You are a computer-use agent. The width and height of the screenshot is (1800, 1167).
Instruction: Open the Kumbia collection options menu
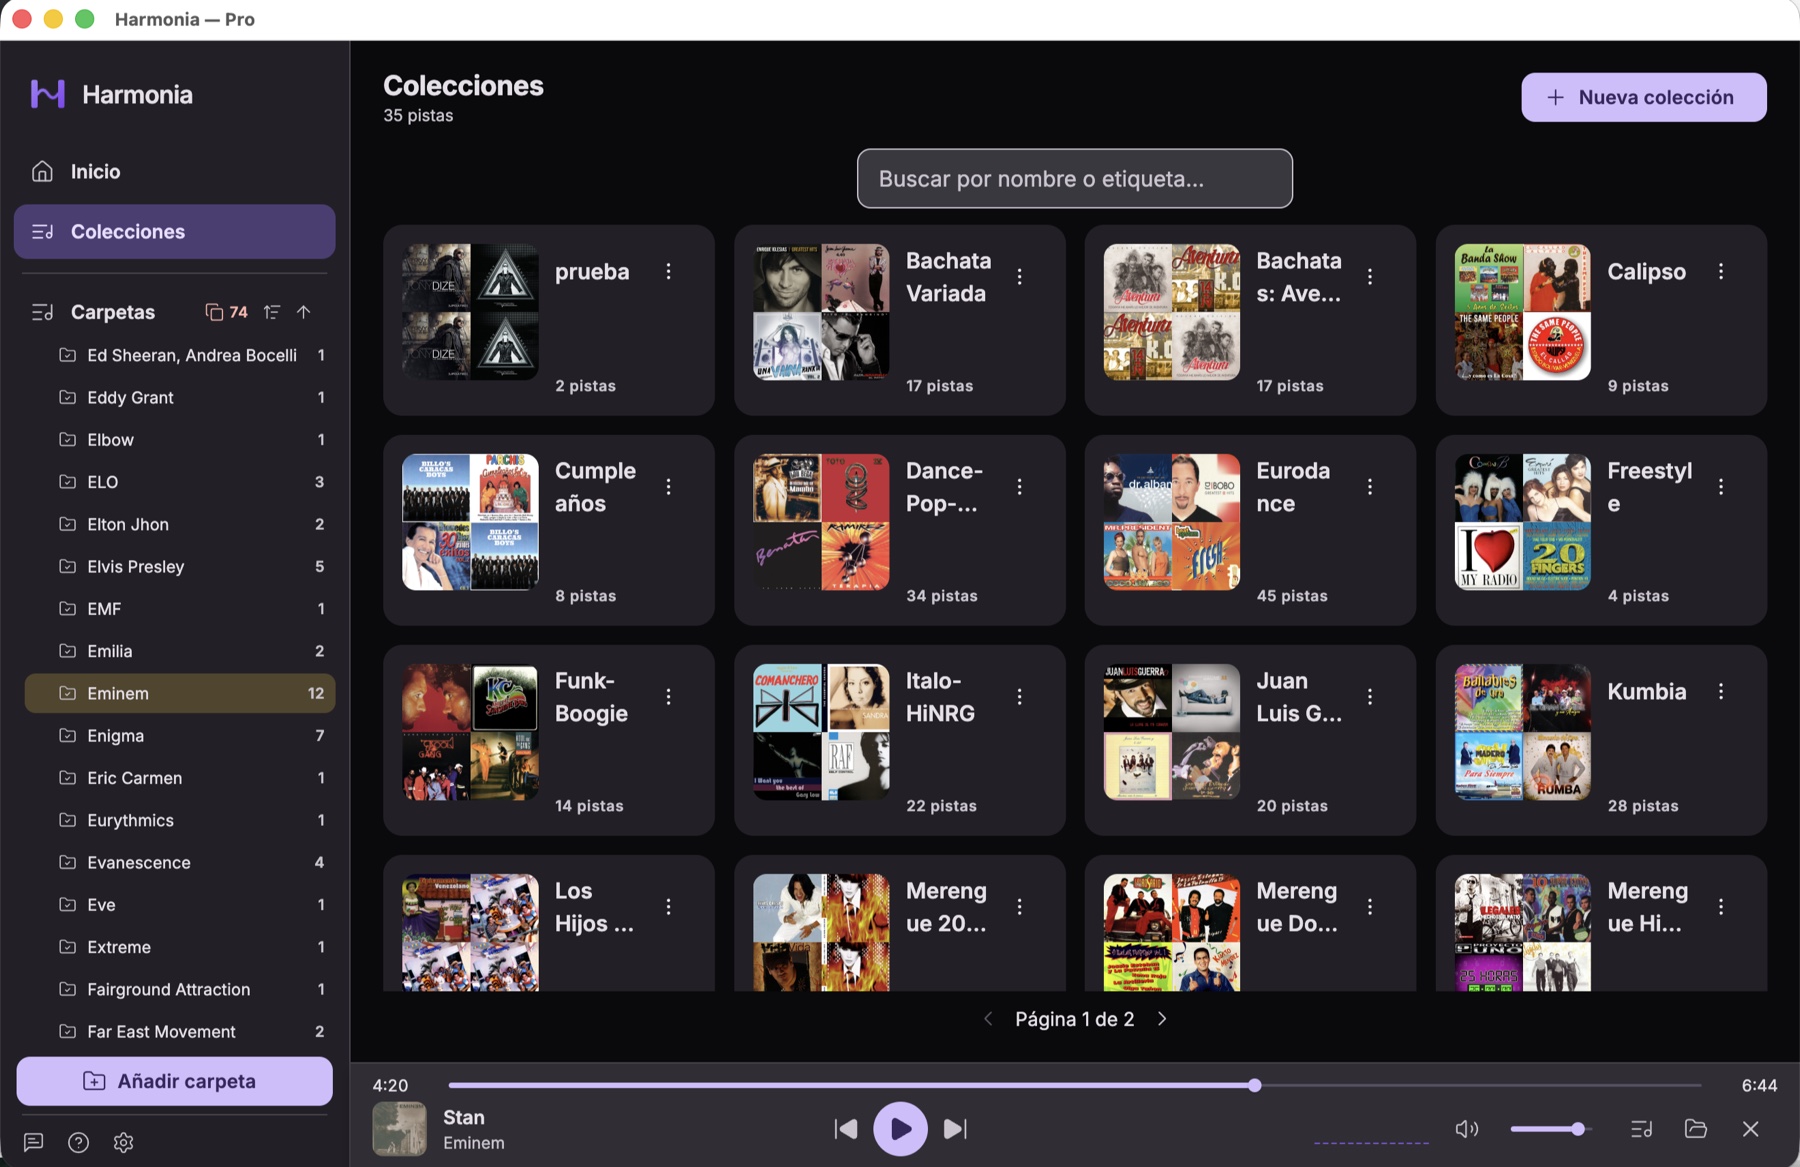point(1721,691)
